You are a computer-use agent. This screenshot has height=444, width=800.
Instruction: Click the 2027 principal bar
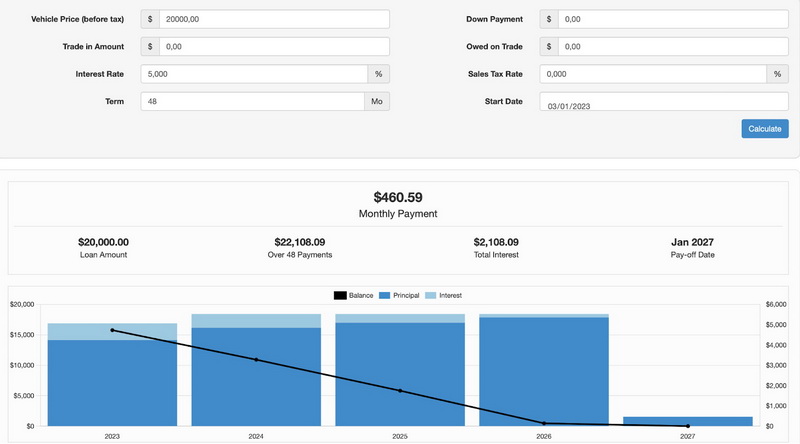688,421
